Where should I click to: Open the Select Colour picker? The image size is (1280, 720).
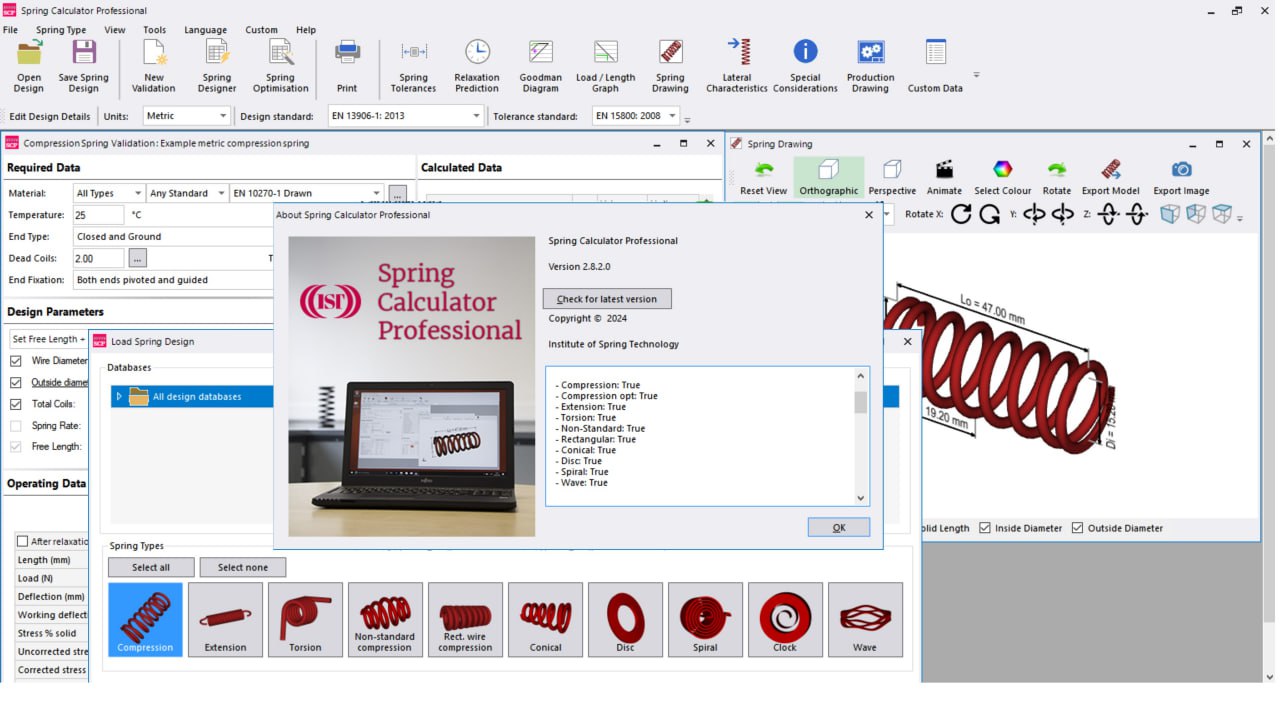click(1002, 178)
